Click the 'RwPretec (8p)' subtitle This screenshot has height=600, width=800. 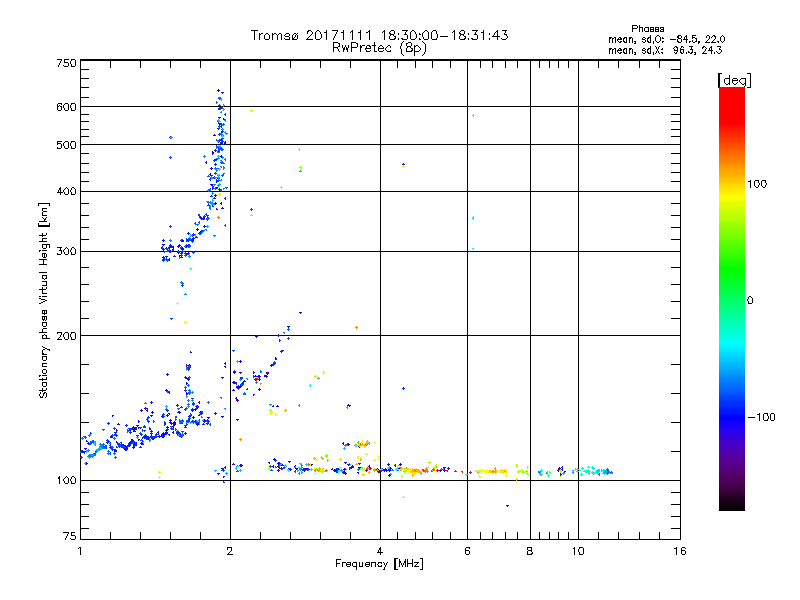[379, 48]
